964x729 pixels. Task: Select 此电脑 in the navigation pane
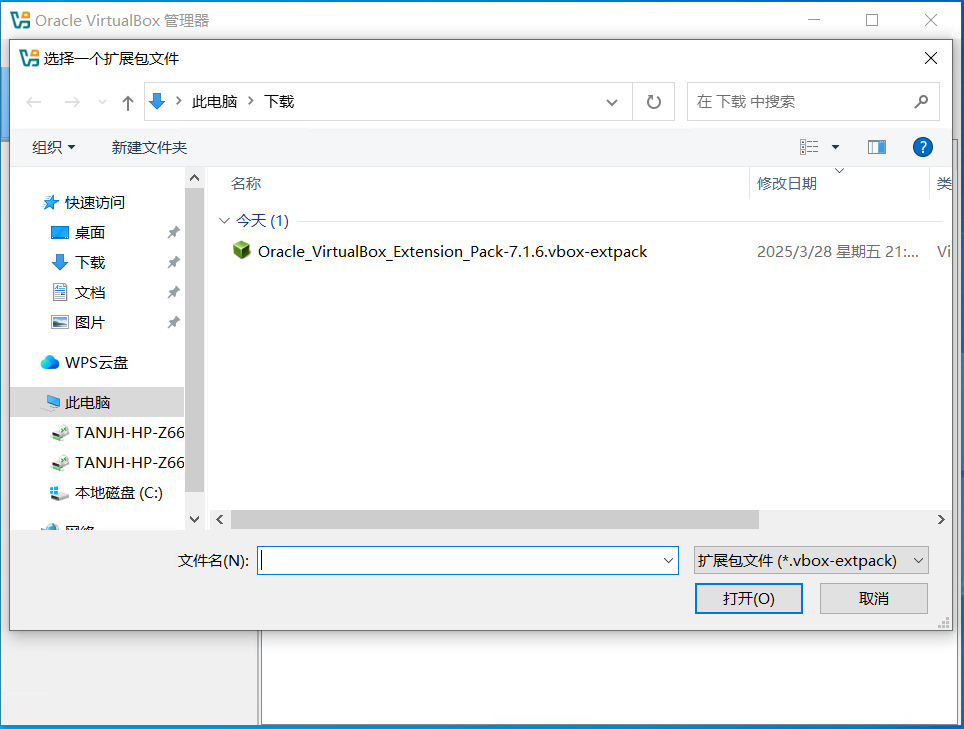point(97,402)
